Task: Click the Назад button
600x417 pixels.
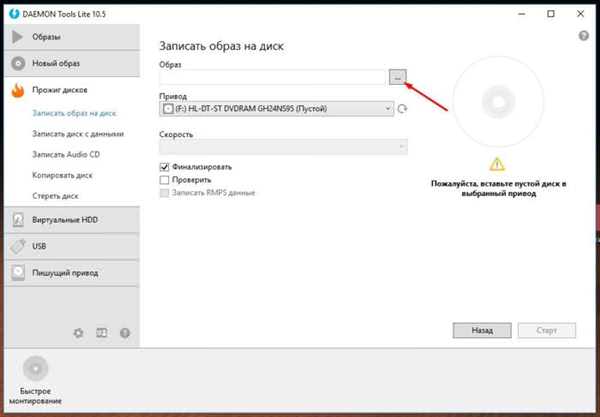Action: [482, 331]
